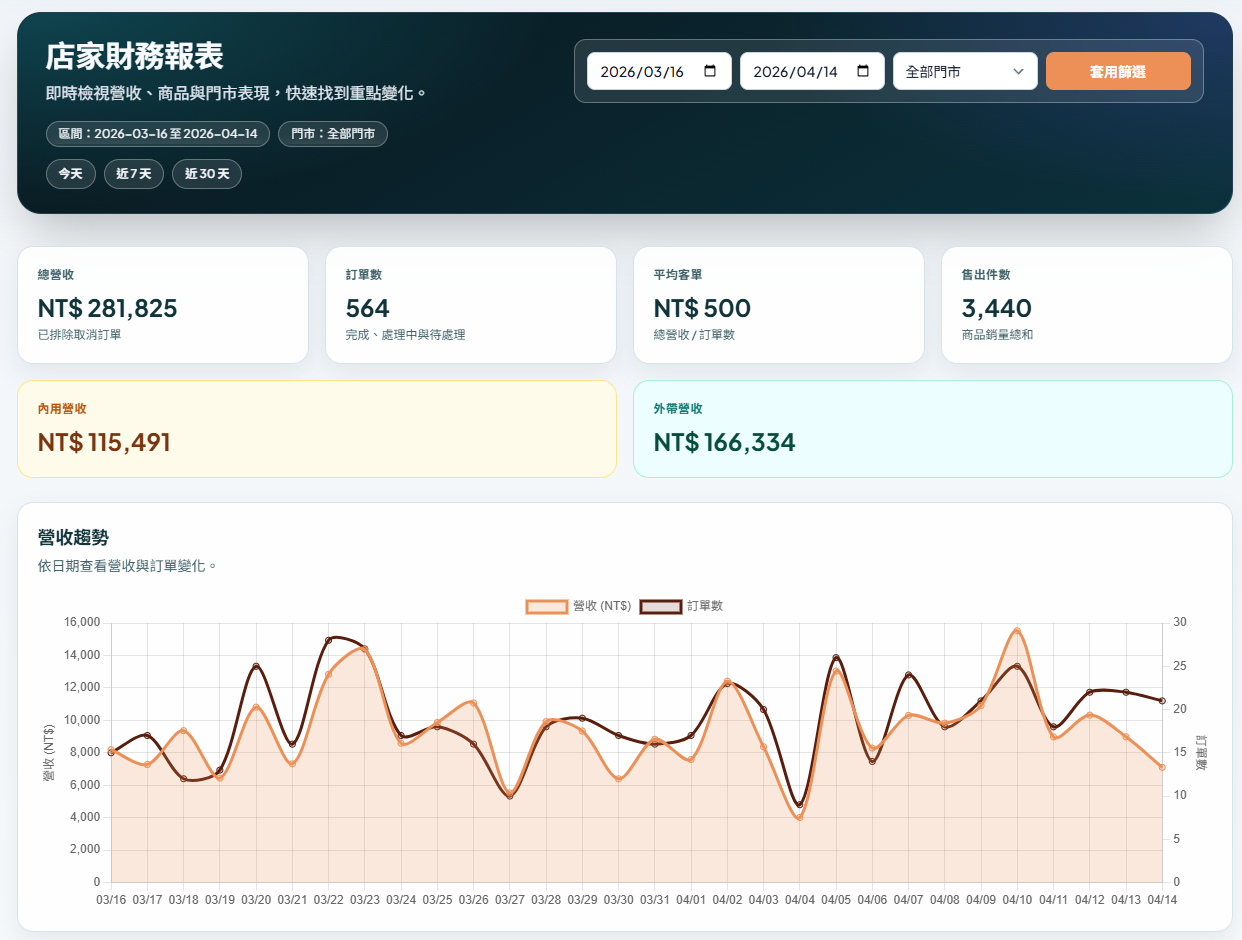Click the 區間 date range chip
Image resolution: width=1242 pixels, height=940 pixels.
point(157,134)
